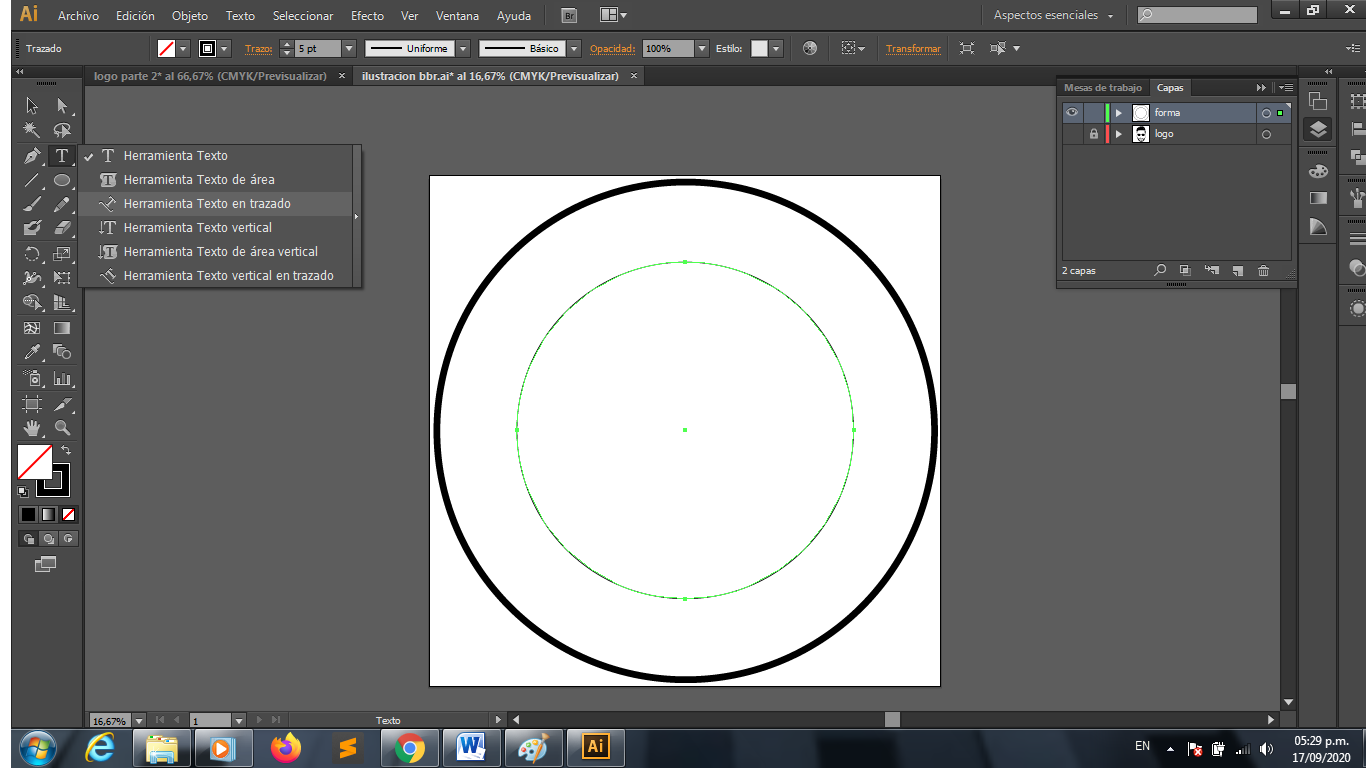
Task: Open the Opacidad 100% dropdown arrow
Action: click(x=702, y=48)
